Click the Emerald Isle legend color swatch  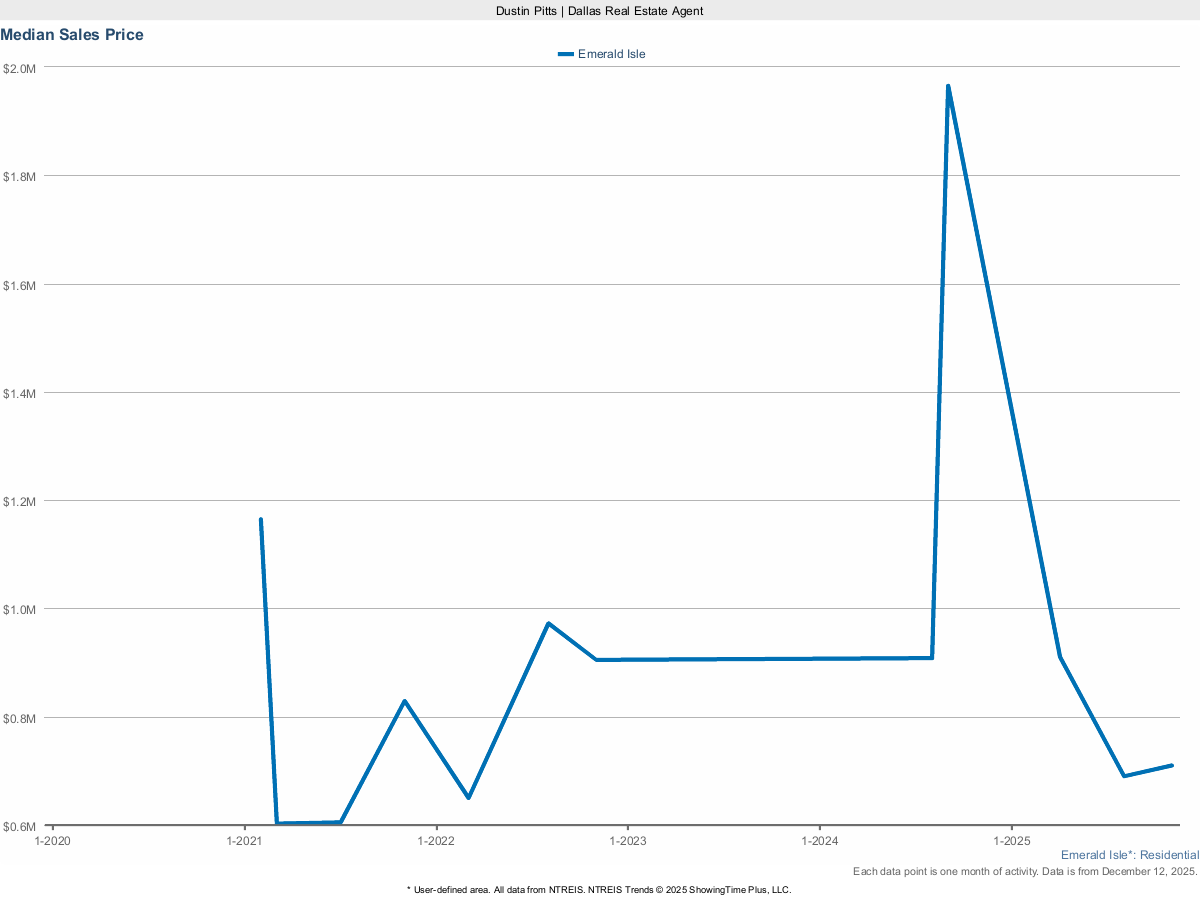(566, 54)
